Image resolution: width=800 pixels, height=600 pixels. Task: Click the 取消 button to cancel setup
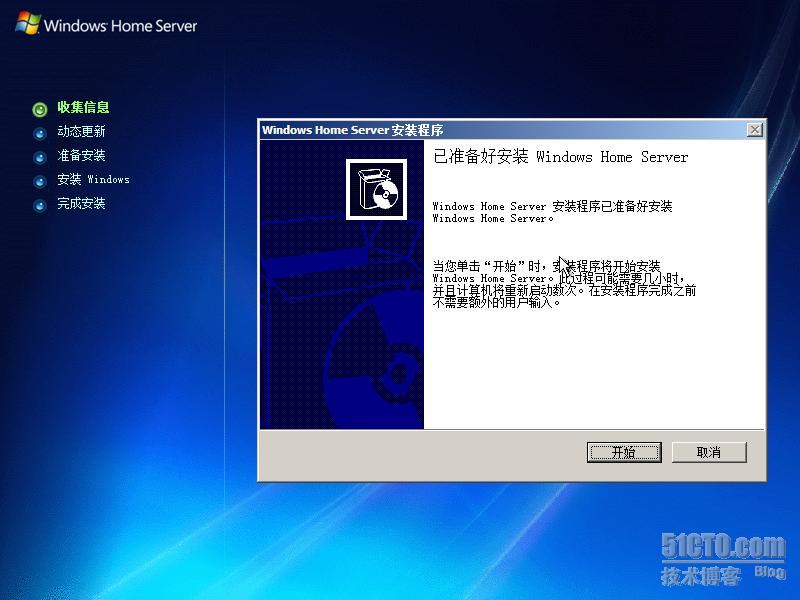pos(709,452)
